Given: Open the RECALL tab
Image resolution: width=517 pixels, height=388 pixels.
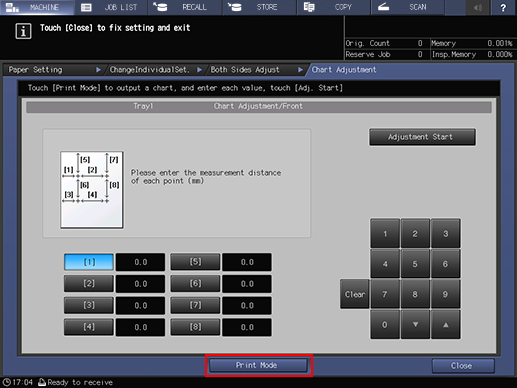Looking at the screenshot, I should click(185, 7).
